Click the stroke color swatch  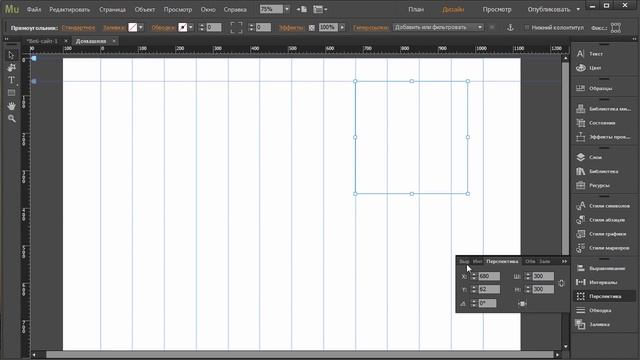point(183,27)
